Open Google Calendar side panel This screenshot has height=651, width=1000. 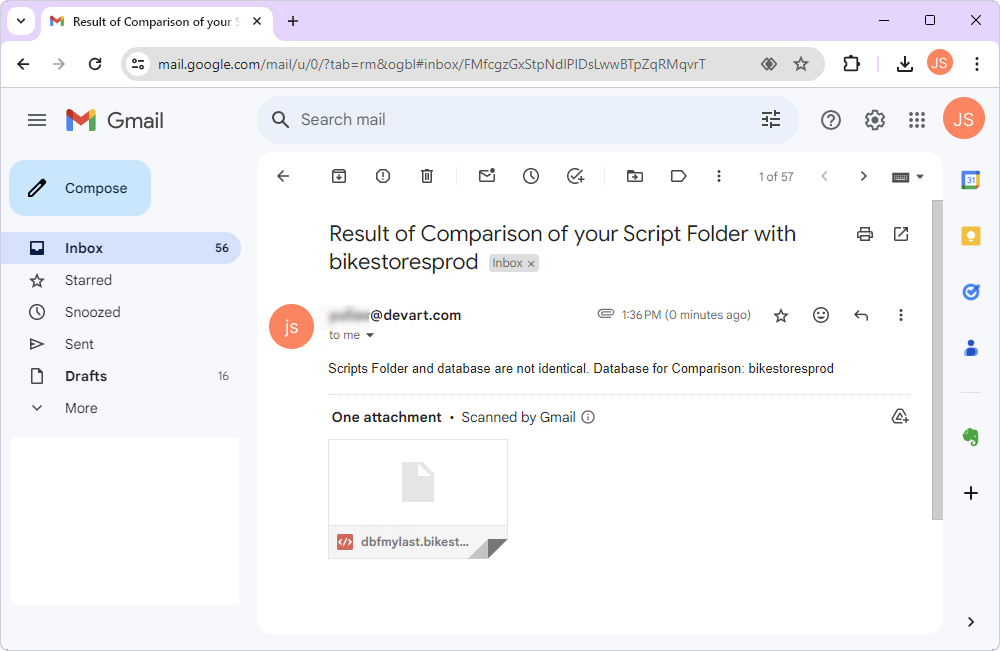point(971,180)
